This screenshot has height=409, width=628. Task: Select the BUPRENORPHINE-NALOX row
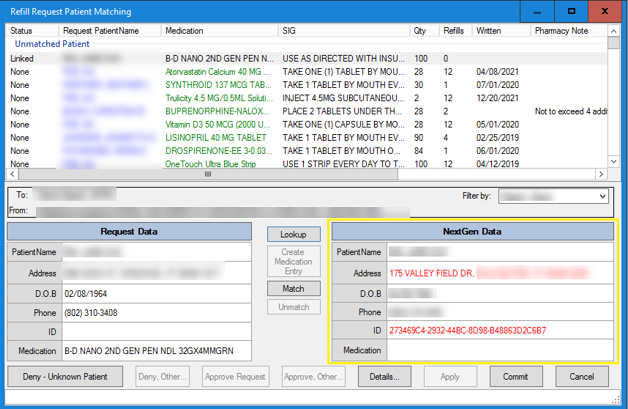coord(307,111)
